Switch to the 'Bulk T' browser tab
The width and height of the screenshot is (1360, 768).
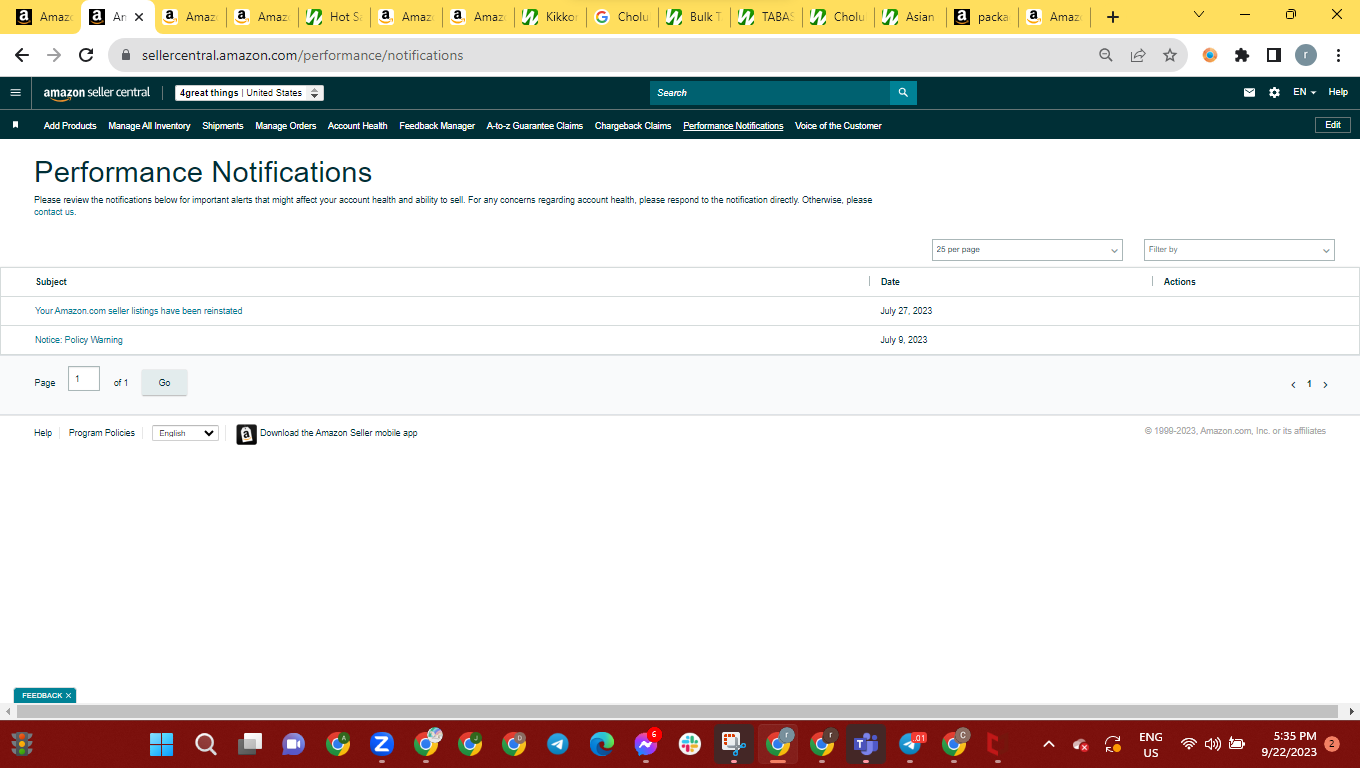pos(694,17)
